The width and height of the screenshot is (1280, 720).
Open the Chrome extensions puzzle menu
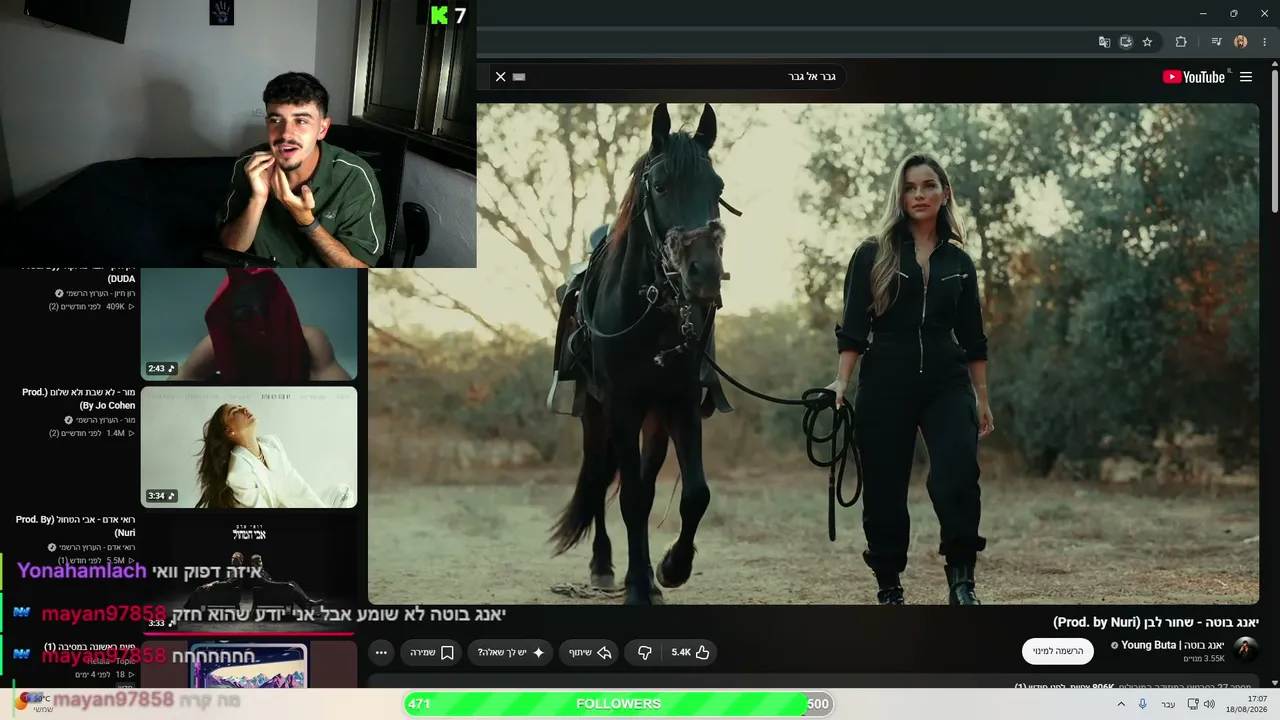coord(1181,42)
